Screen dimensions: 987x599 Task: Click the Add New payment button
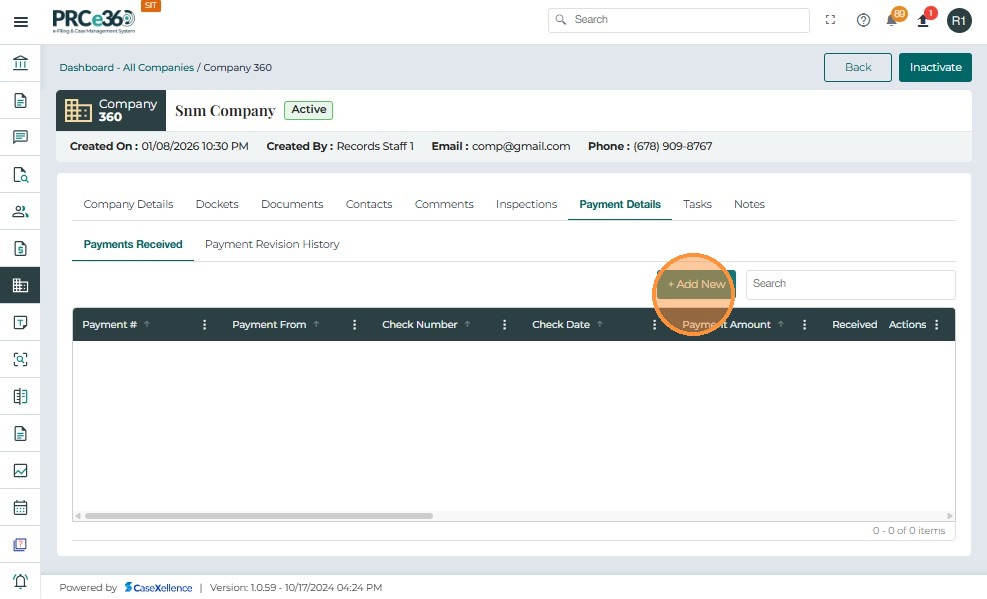[696, 284]
